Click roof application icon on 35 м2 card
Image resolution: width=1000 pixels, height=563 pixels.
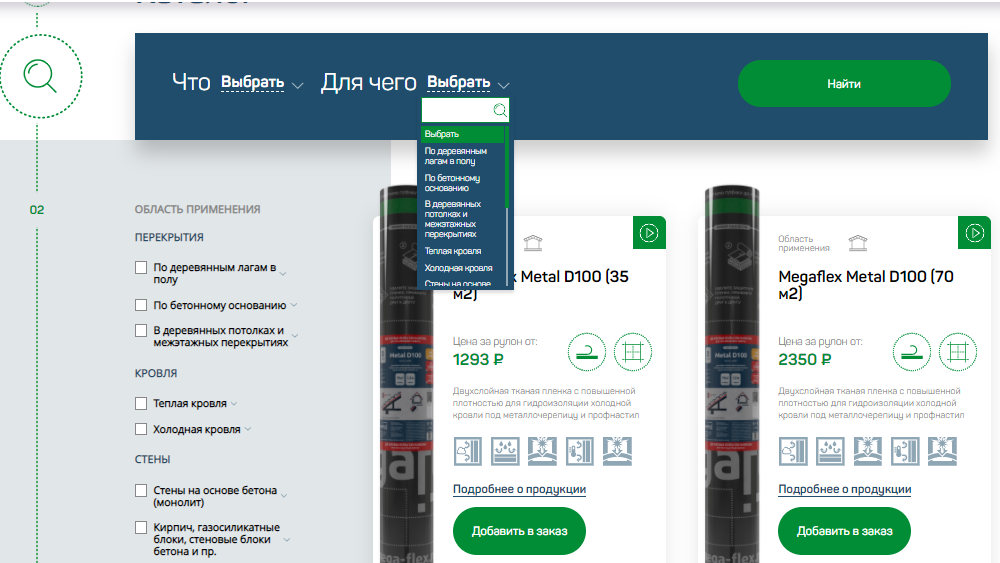point(533,243)
